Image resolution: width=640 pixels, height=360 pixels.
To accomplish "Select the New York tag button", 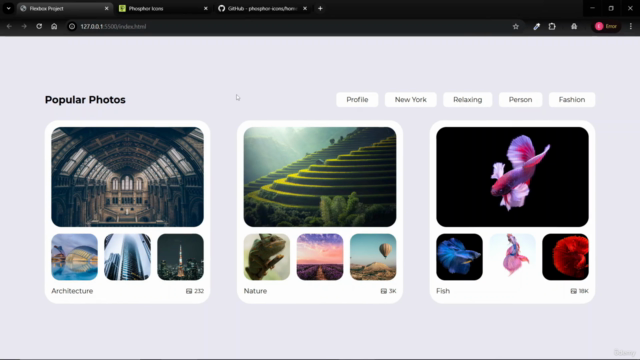I will pos(411,100).
